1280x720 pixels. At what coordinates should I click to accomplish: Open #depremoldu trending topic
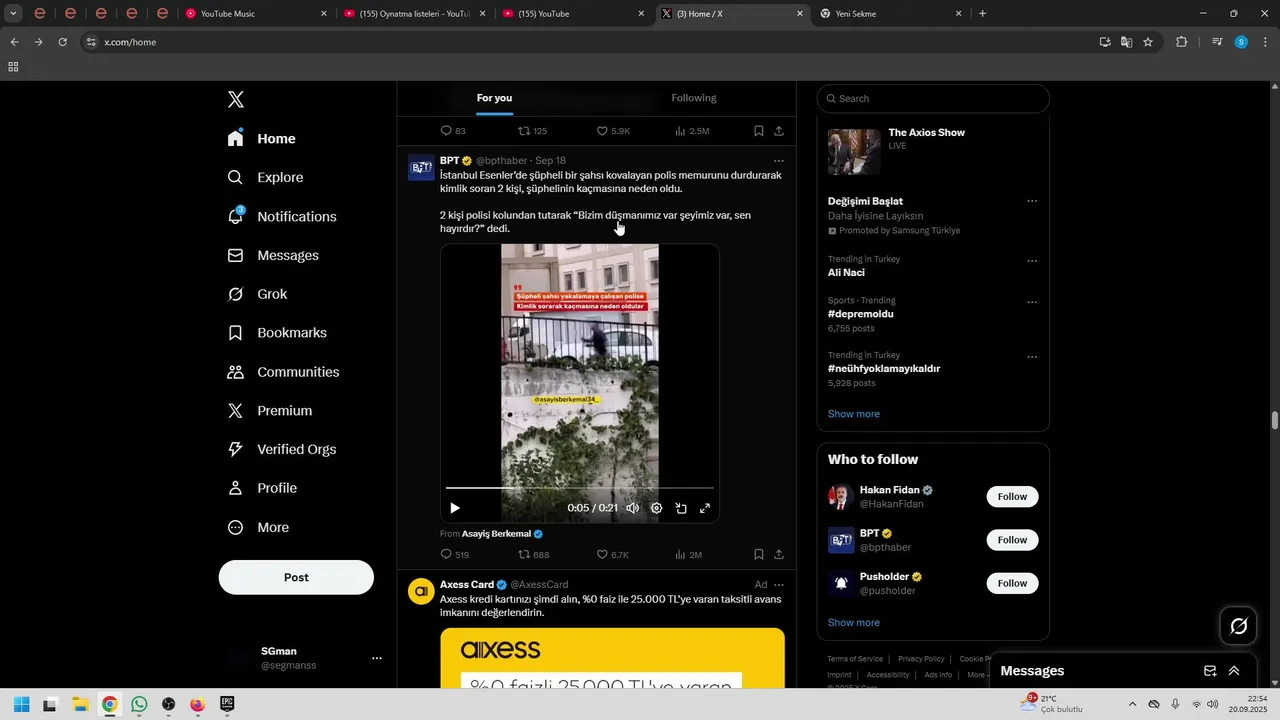click(x=860, y=314)
